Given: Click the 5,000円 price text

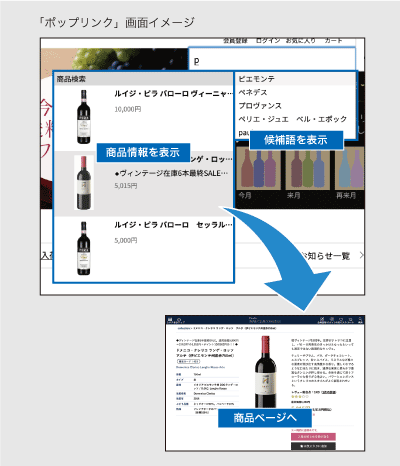Looking at the screenshot, I should coord(126,240).
